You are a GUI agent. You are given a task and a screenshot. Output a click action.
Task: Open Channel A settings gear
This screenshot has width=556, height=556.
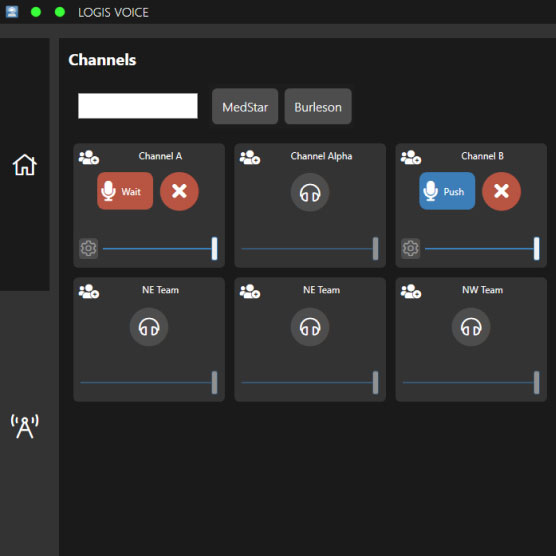point(88,248)
